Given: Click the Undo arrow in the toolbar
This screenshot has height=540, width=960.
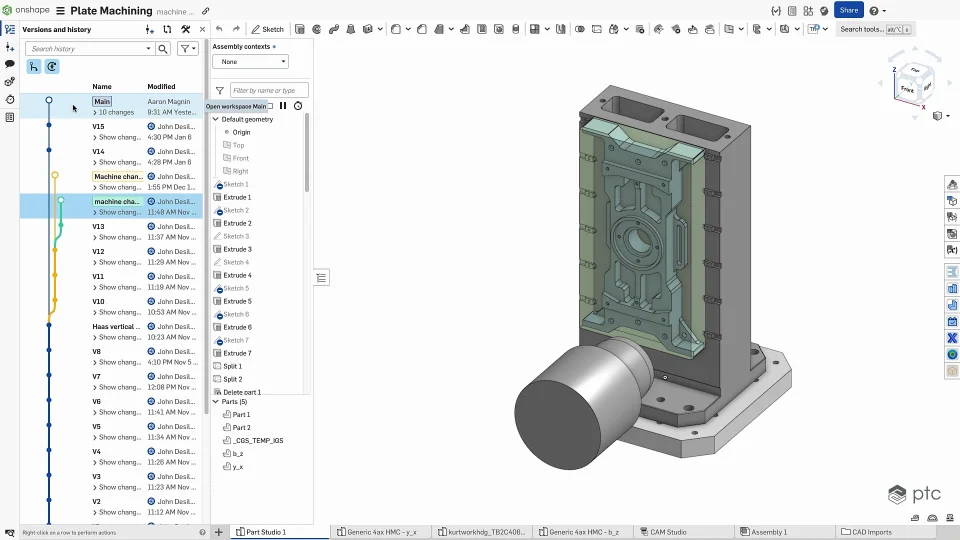Looking at the screenshot, I should [x=220, y=29].
